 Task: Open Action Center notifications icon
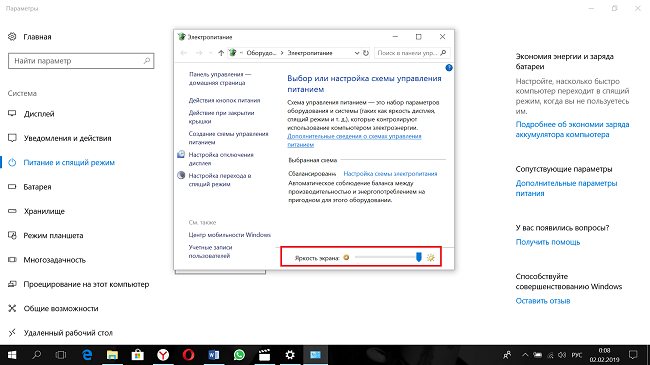(633, 355)
